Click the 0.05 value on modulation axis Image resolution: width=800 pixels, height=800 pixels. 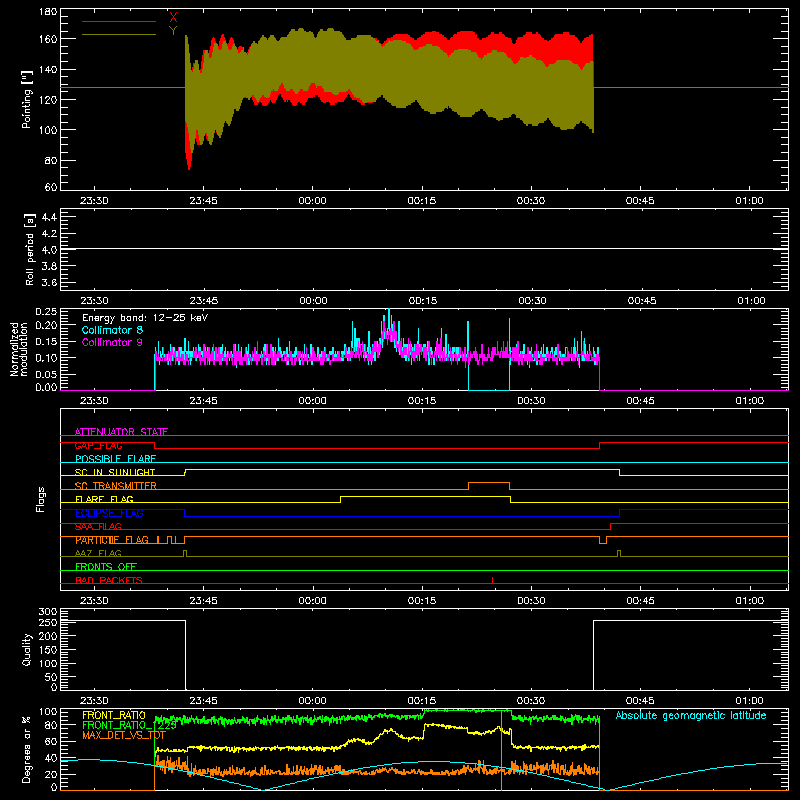coord(46,374)
